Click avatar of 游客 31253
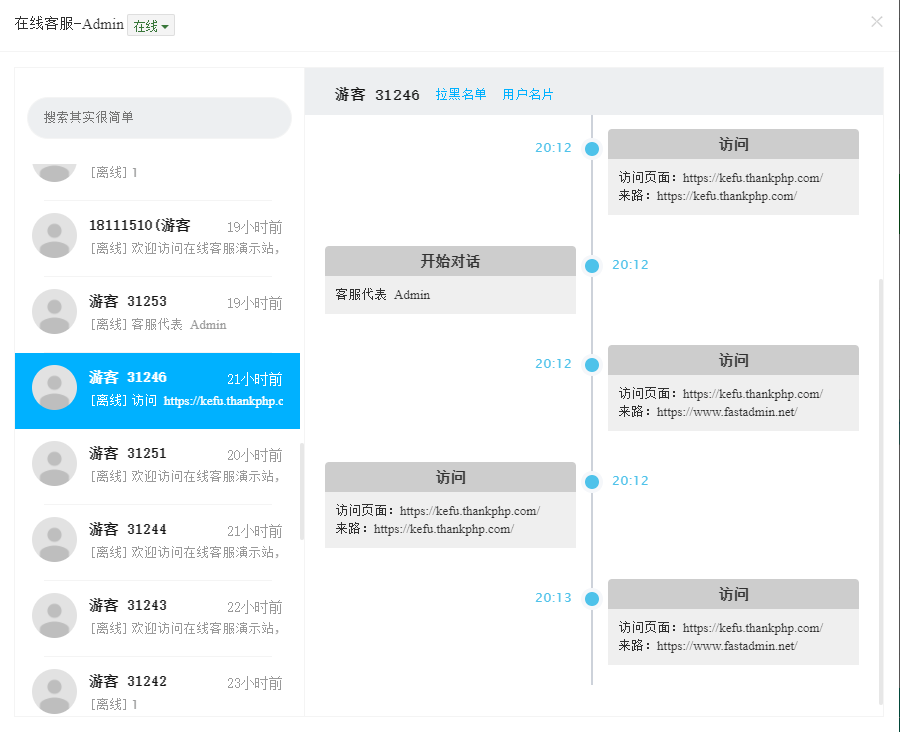This screenshot has width=900, height=732. tap(55, 311)
